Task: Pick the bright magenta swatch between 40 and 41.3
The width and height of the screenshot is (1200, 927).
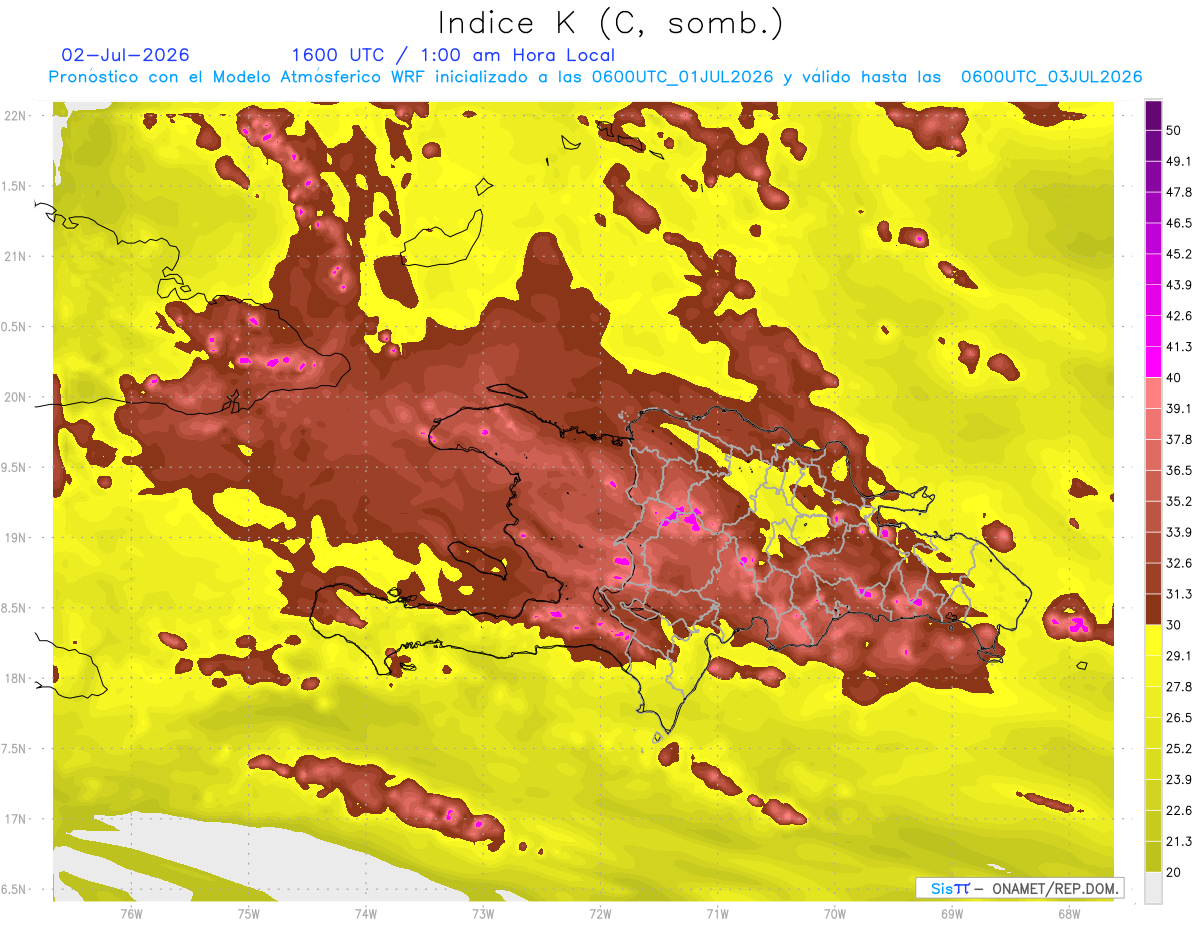Action: pyautogui.click(x=1154, y=362)
